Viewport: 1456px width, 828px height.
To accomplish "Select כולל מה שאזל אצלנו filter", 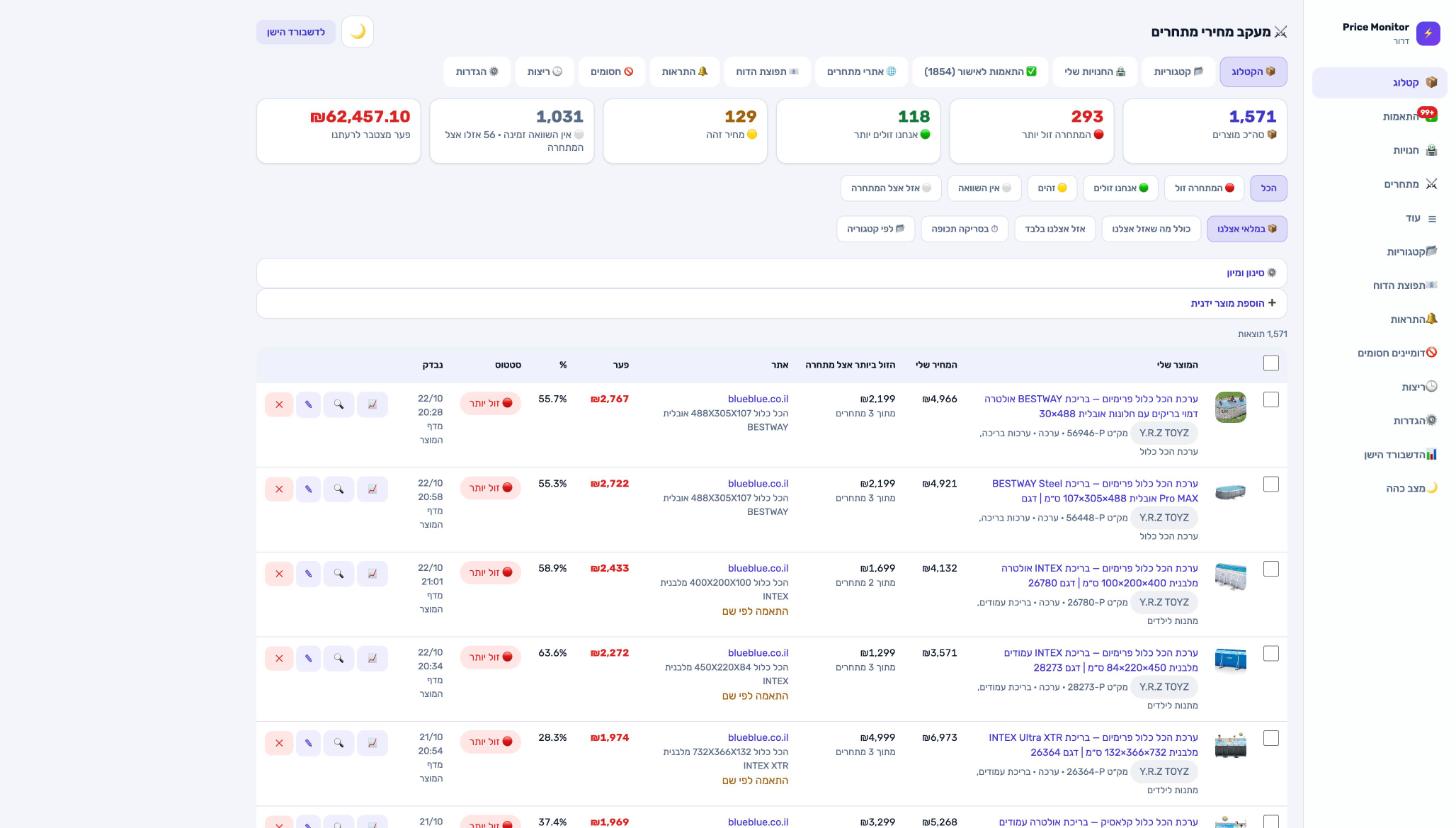I will pyautogui.click(x=1151, y=229).
